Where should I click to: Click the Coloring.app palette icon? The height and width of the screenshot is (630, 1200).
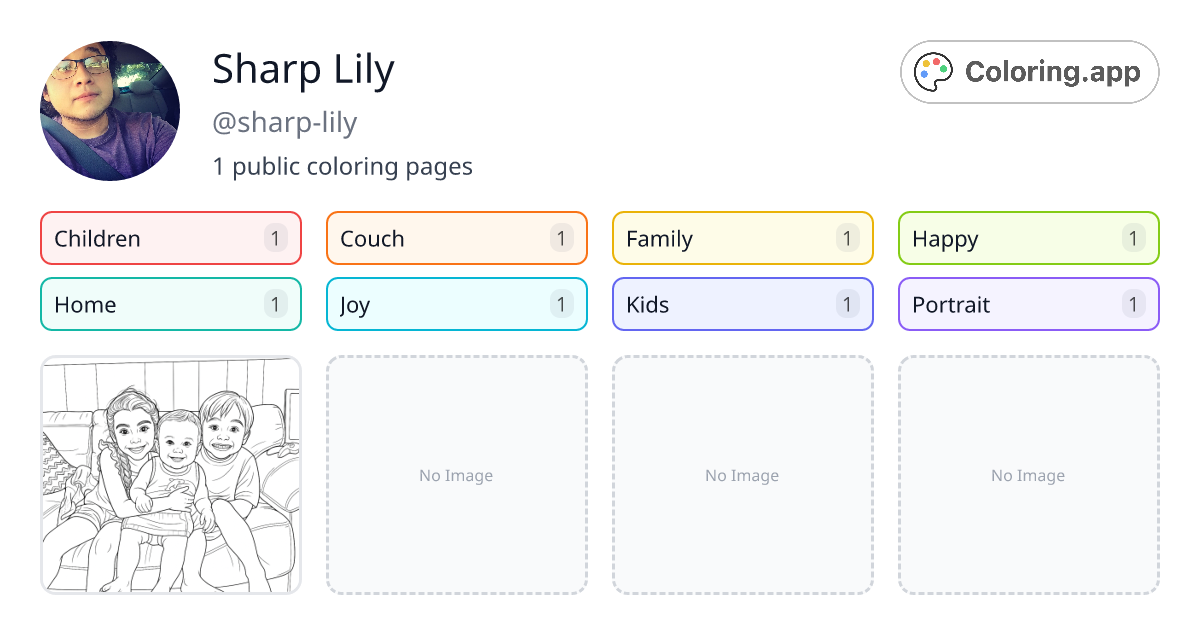click(x=934, y=71)
